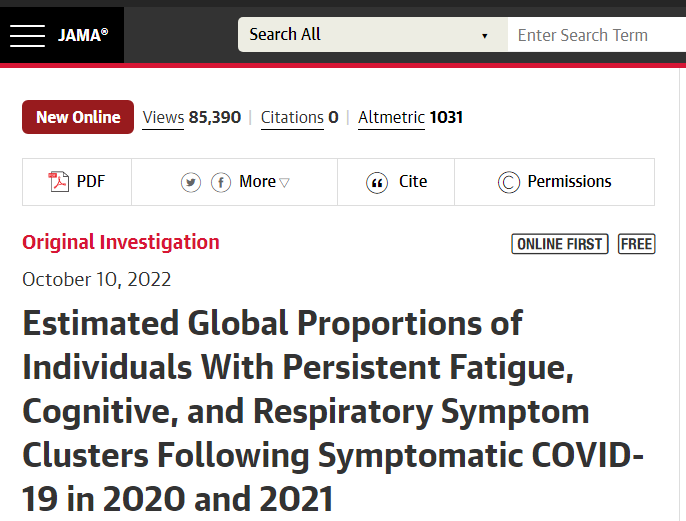The height and width of the screenshot is (521, 686).
Task: Click the search term input field
Action: (x=597, y=35)
